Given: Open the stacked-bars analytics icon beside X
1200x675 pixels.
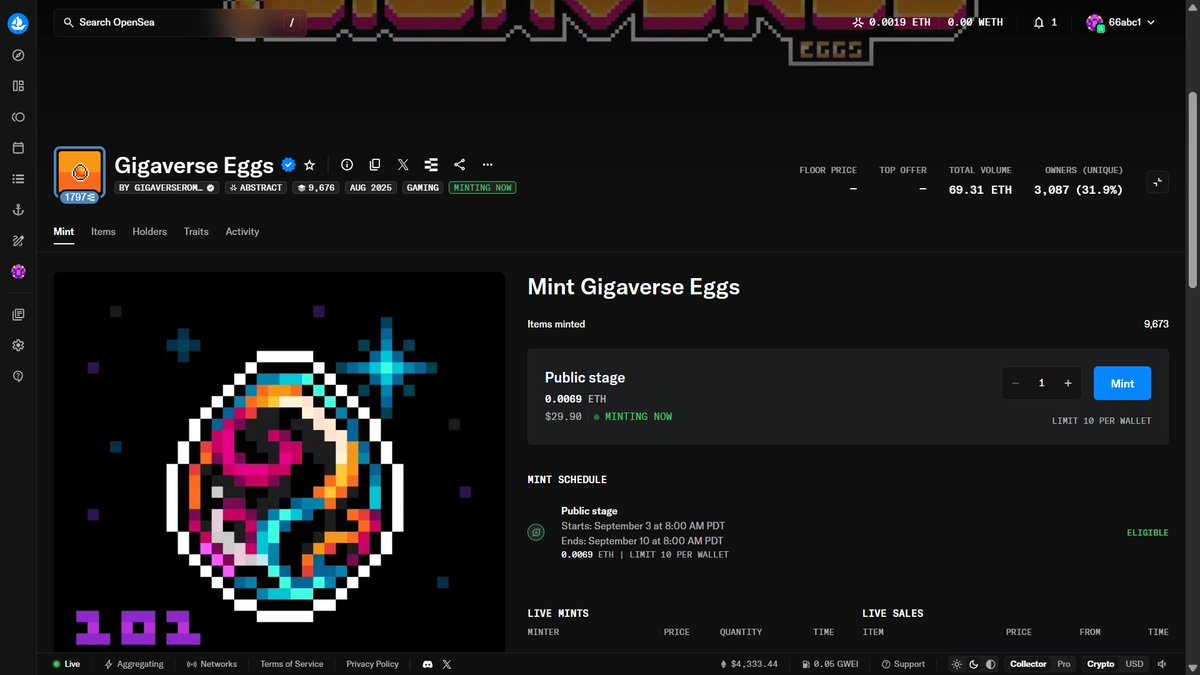Looking at the screenshot, I should (431, 165).
